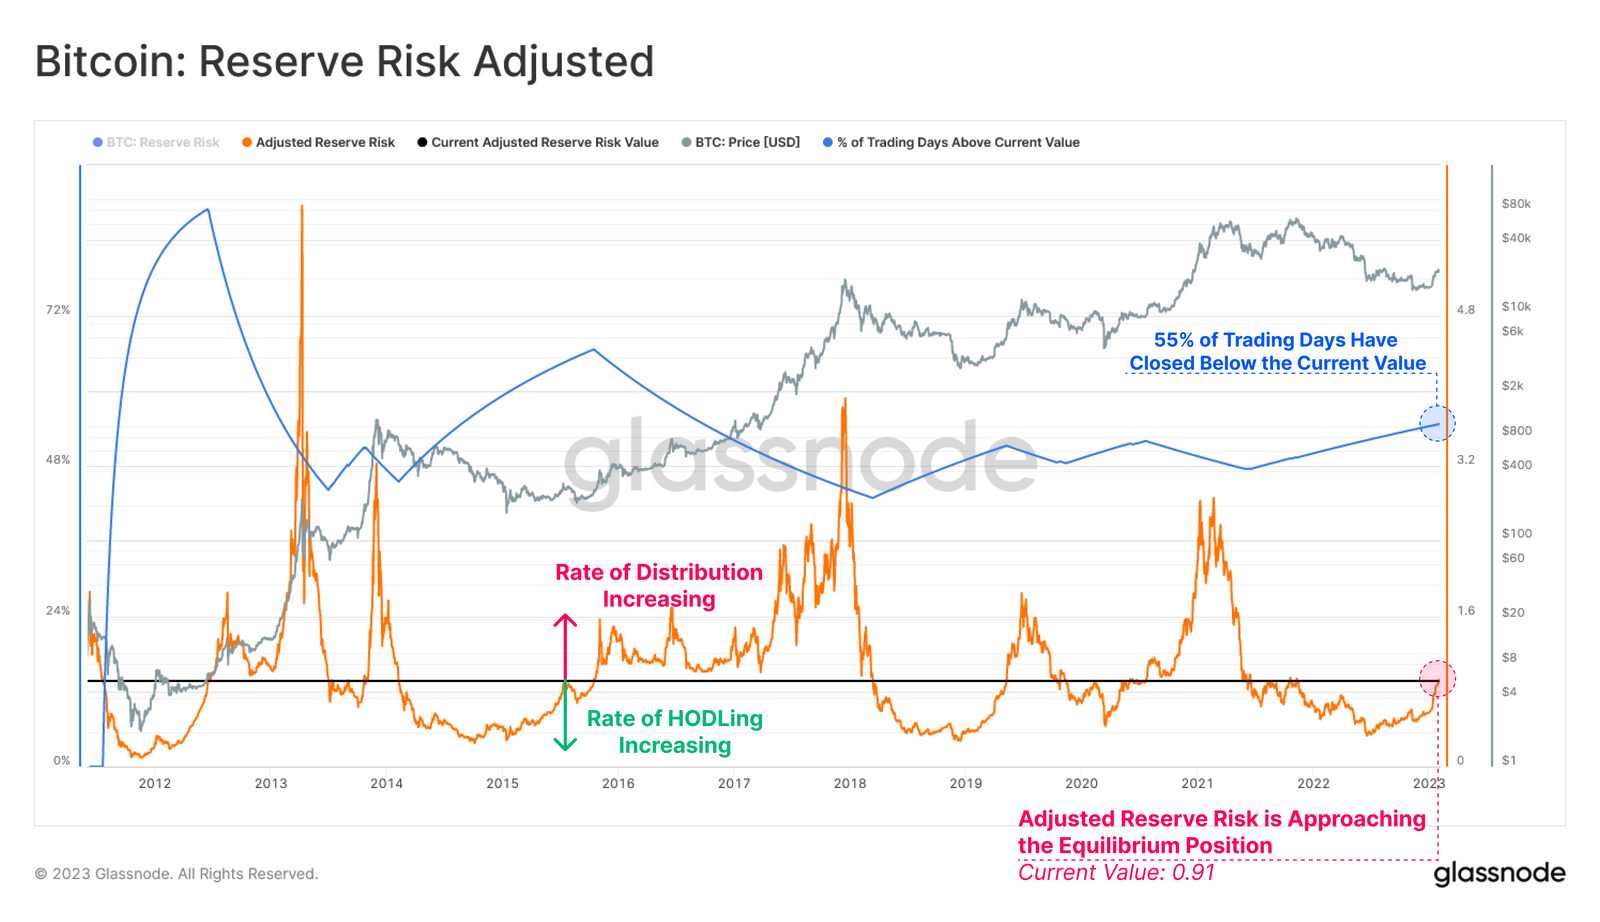Toggle Adjusted Reserve Risk legend series
Image resolution: width=1600 pixels, height=922 pixels.
point(318,143)
